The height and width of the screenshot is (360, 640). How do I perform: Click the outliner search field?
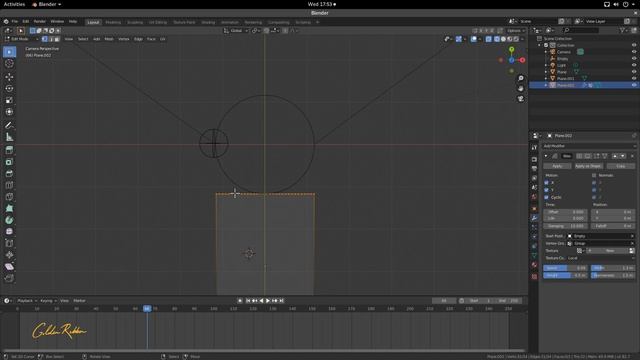581,30
